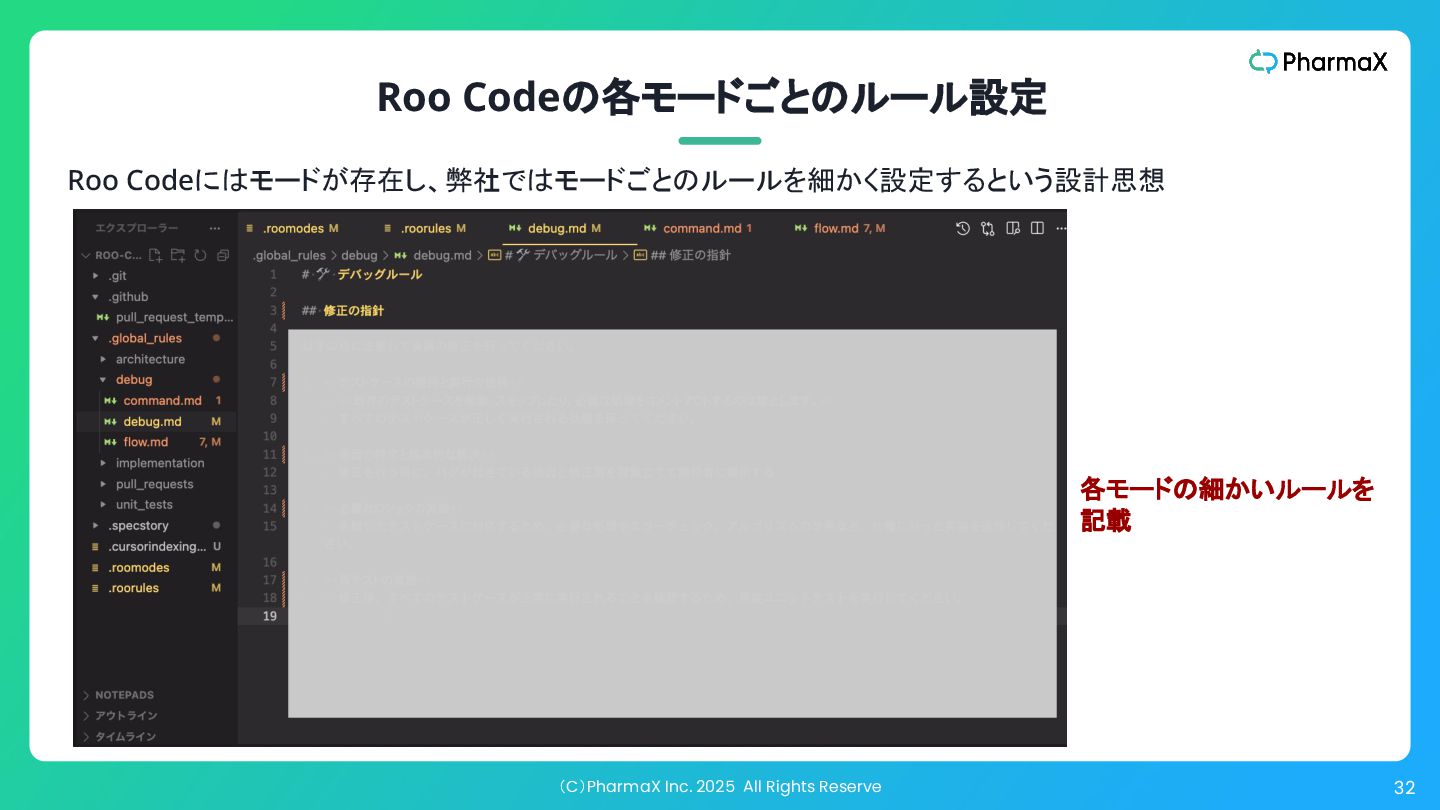This screenshot has width=1440, height=810.
Task: Collapse all folders in the explorer
Action: coord(222,255)
